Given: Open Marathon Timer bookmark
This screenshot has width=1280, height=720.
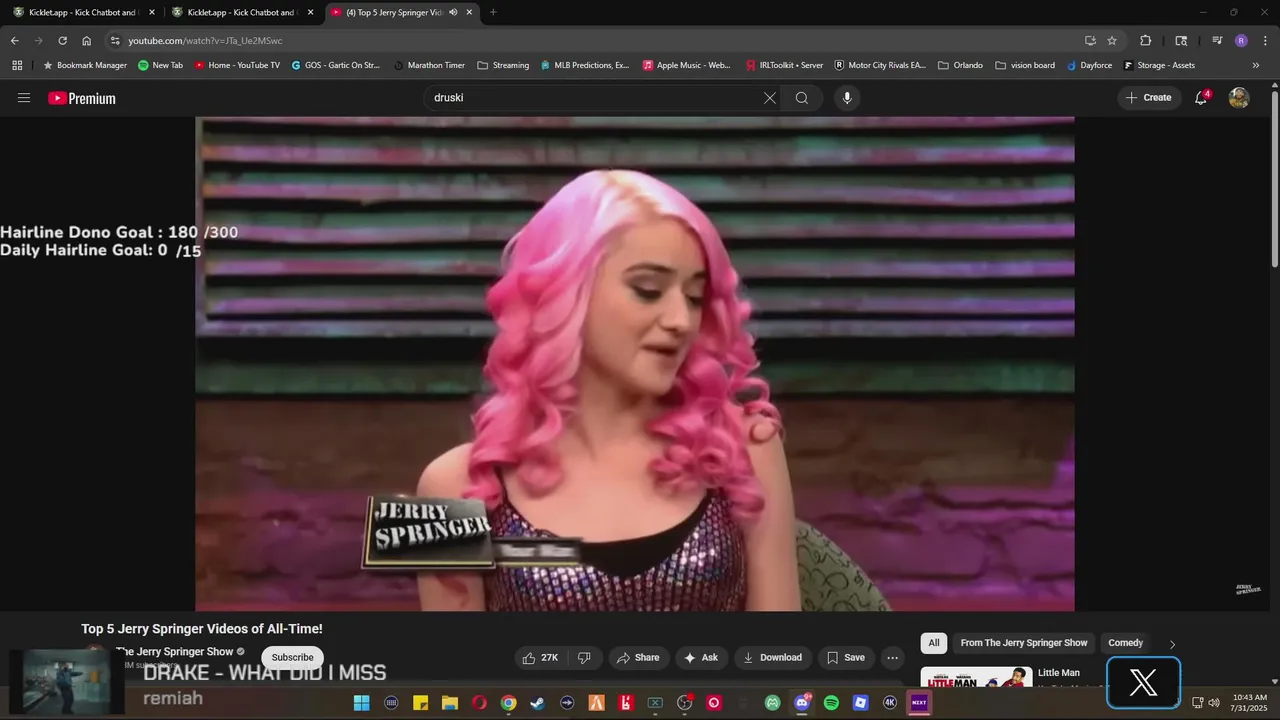Looking at the screenshot, I should [x=429, y=65].
